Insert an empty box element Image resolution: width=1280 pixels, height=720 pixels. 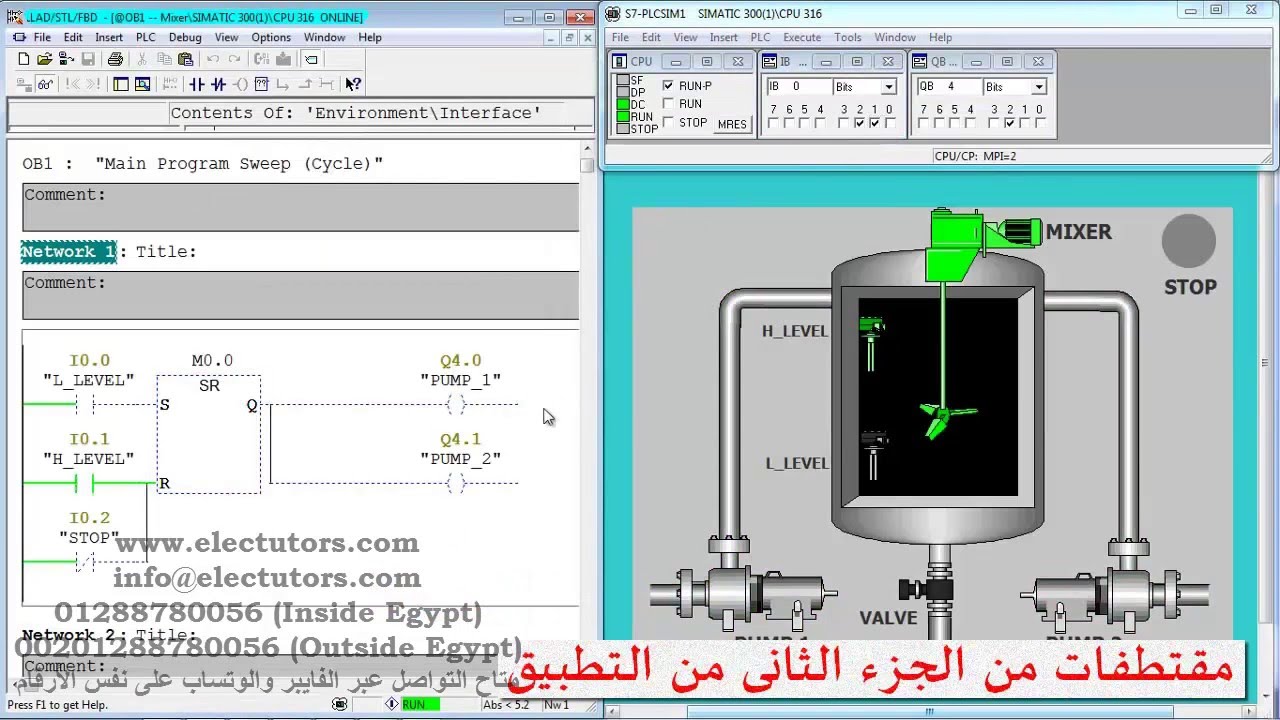click(x=261, y=85)
